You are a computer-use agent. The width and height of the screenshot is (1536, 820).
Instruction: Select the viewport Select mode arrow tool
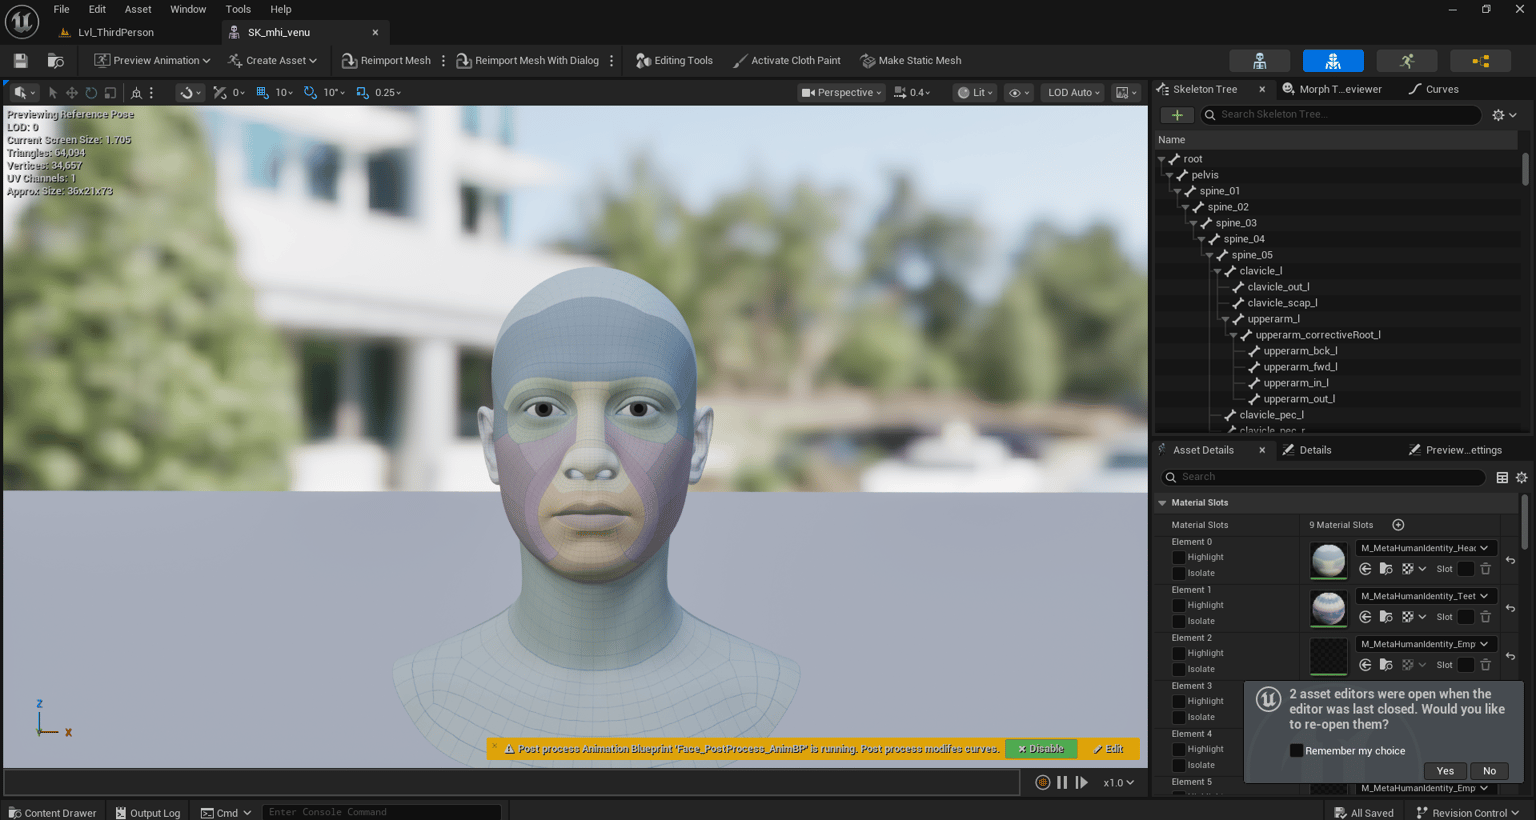click(53, 93)
